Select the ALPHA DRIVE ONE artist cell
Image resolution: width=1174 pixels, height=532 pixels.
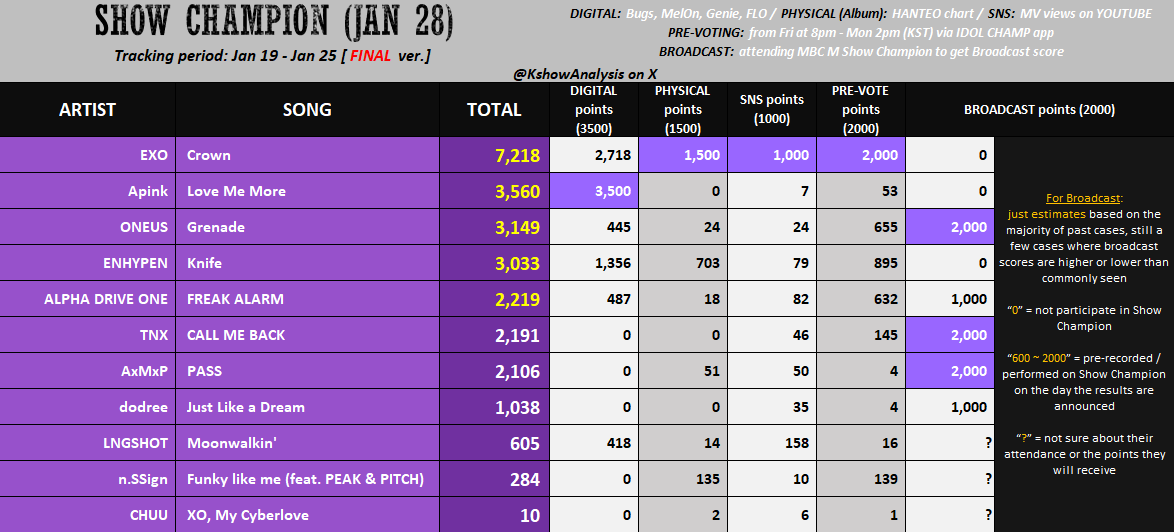tap(88, 299)
